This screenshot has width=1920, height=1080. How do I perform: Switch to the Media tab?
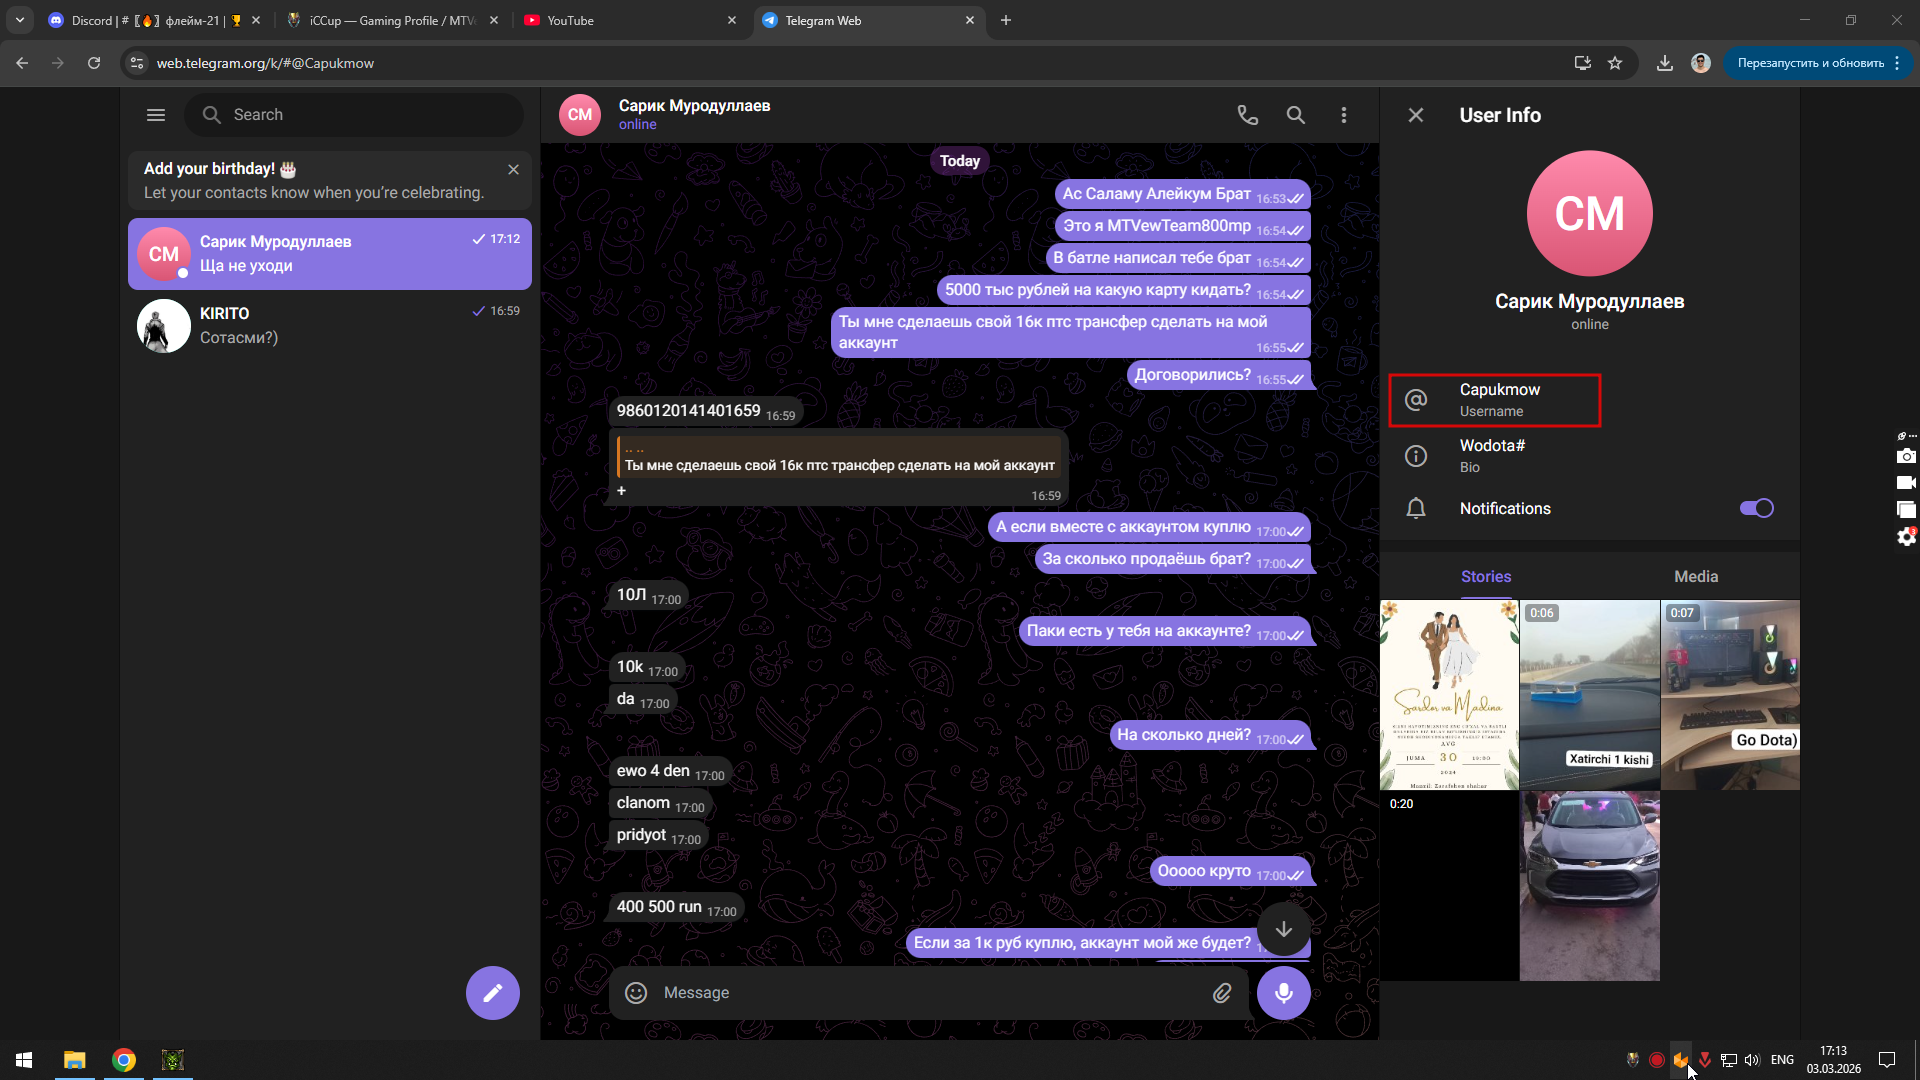pyautogui.click(x=1695, y=576)
